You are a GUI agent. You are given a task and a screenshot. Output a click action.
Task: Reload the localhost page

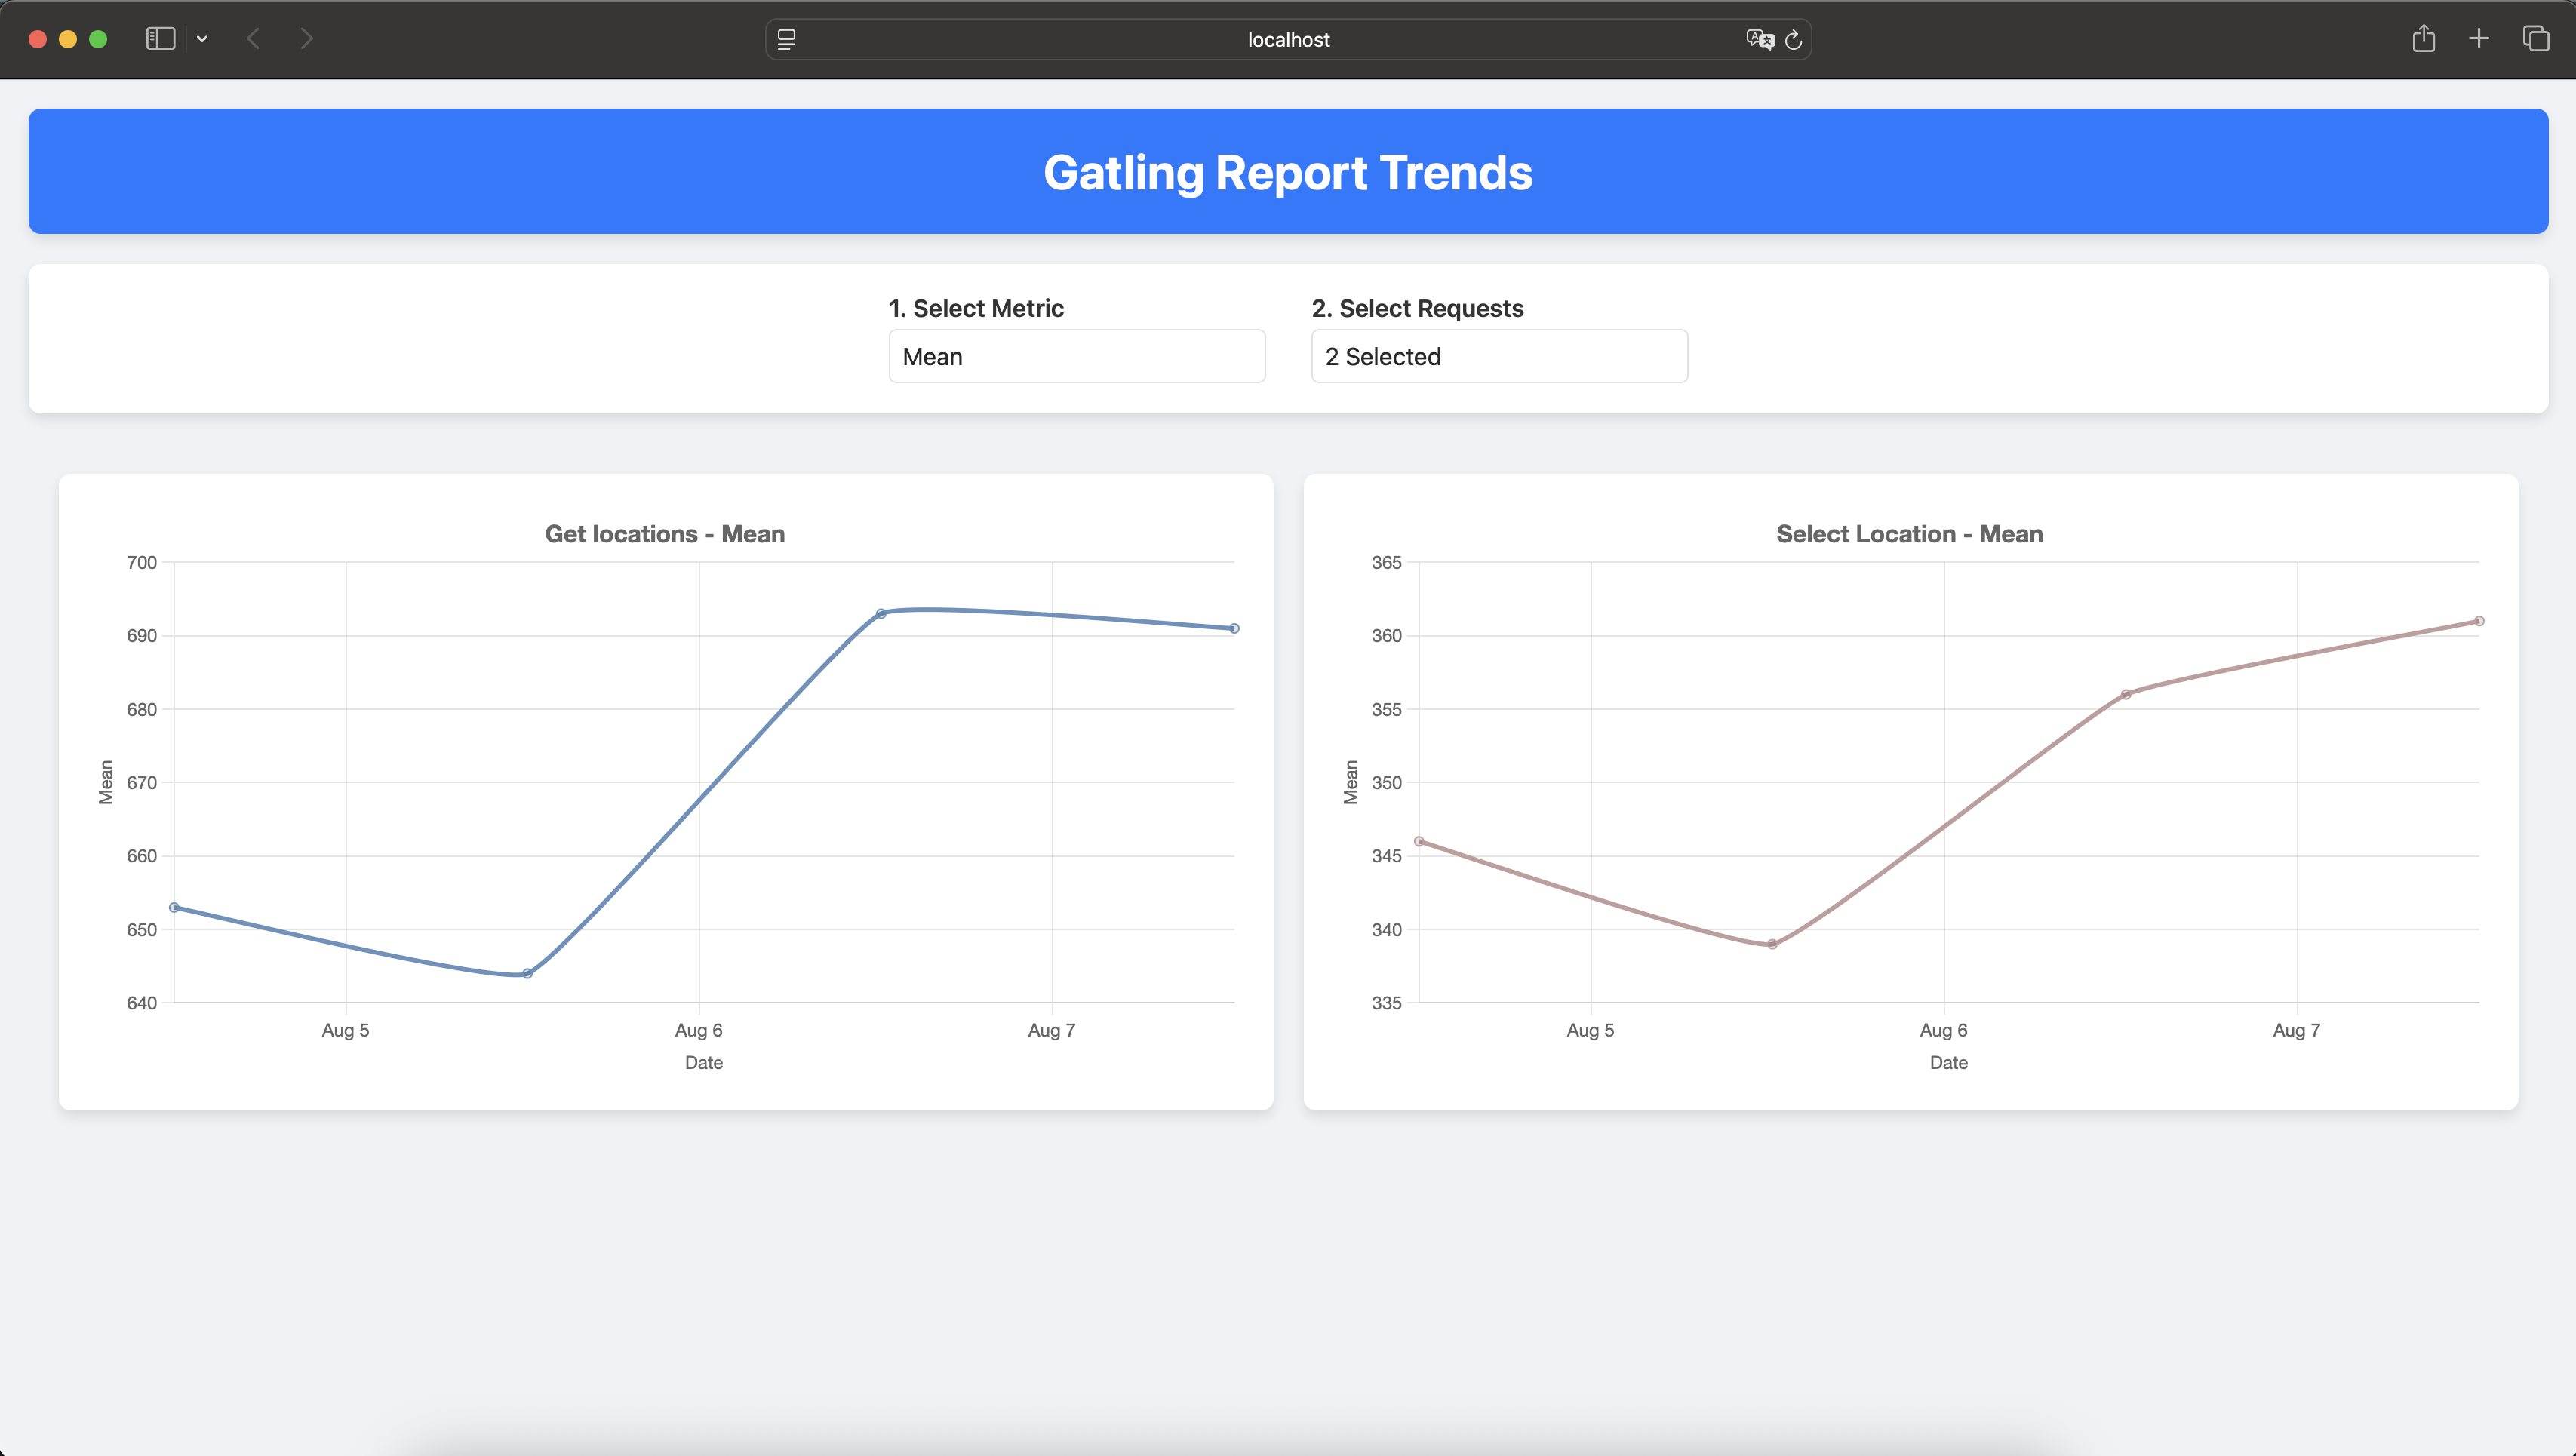(1794, 39)
